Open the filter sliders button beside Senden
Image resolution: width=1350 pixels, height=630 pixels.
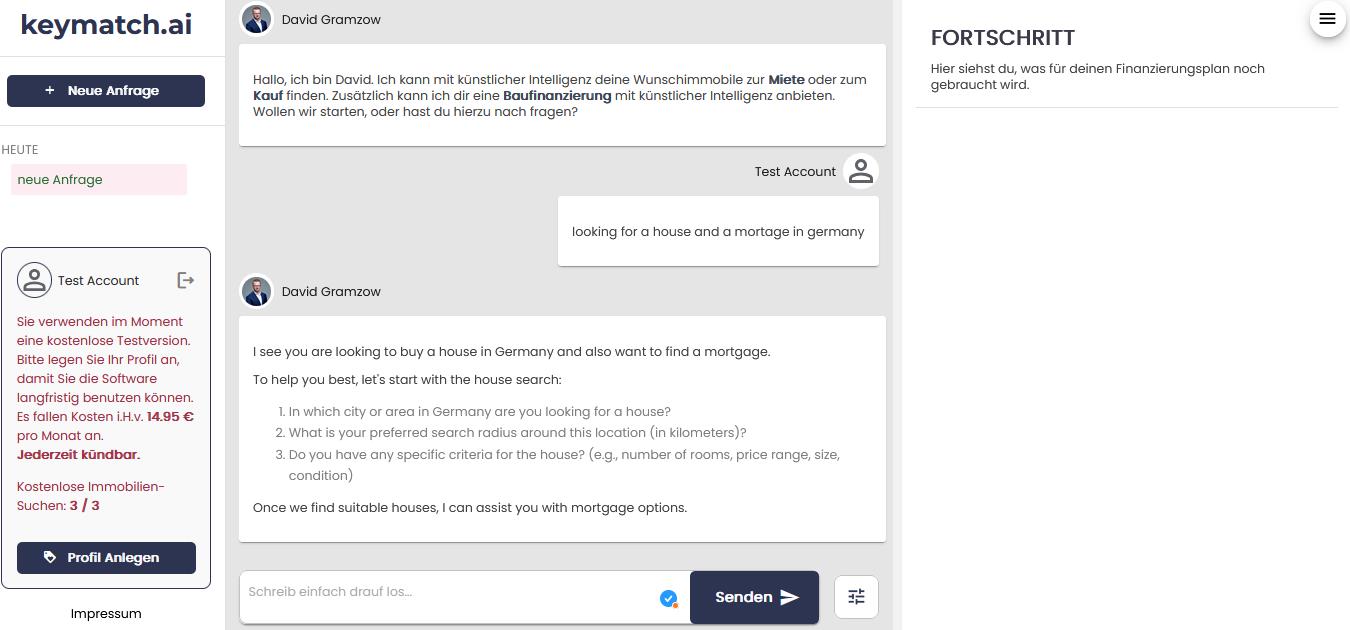click(x=856, y=597)
